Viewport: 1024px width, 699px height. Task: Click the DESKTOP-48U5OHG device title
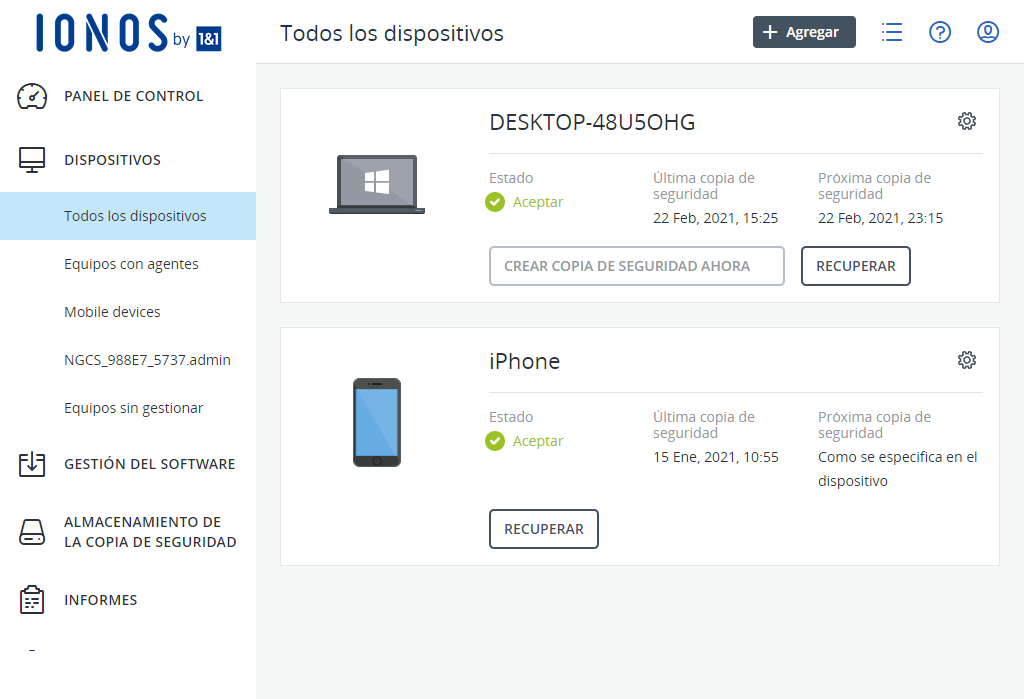(x=592, y=122)
